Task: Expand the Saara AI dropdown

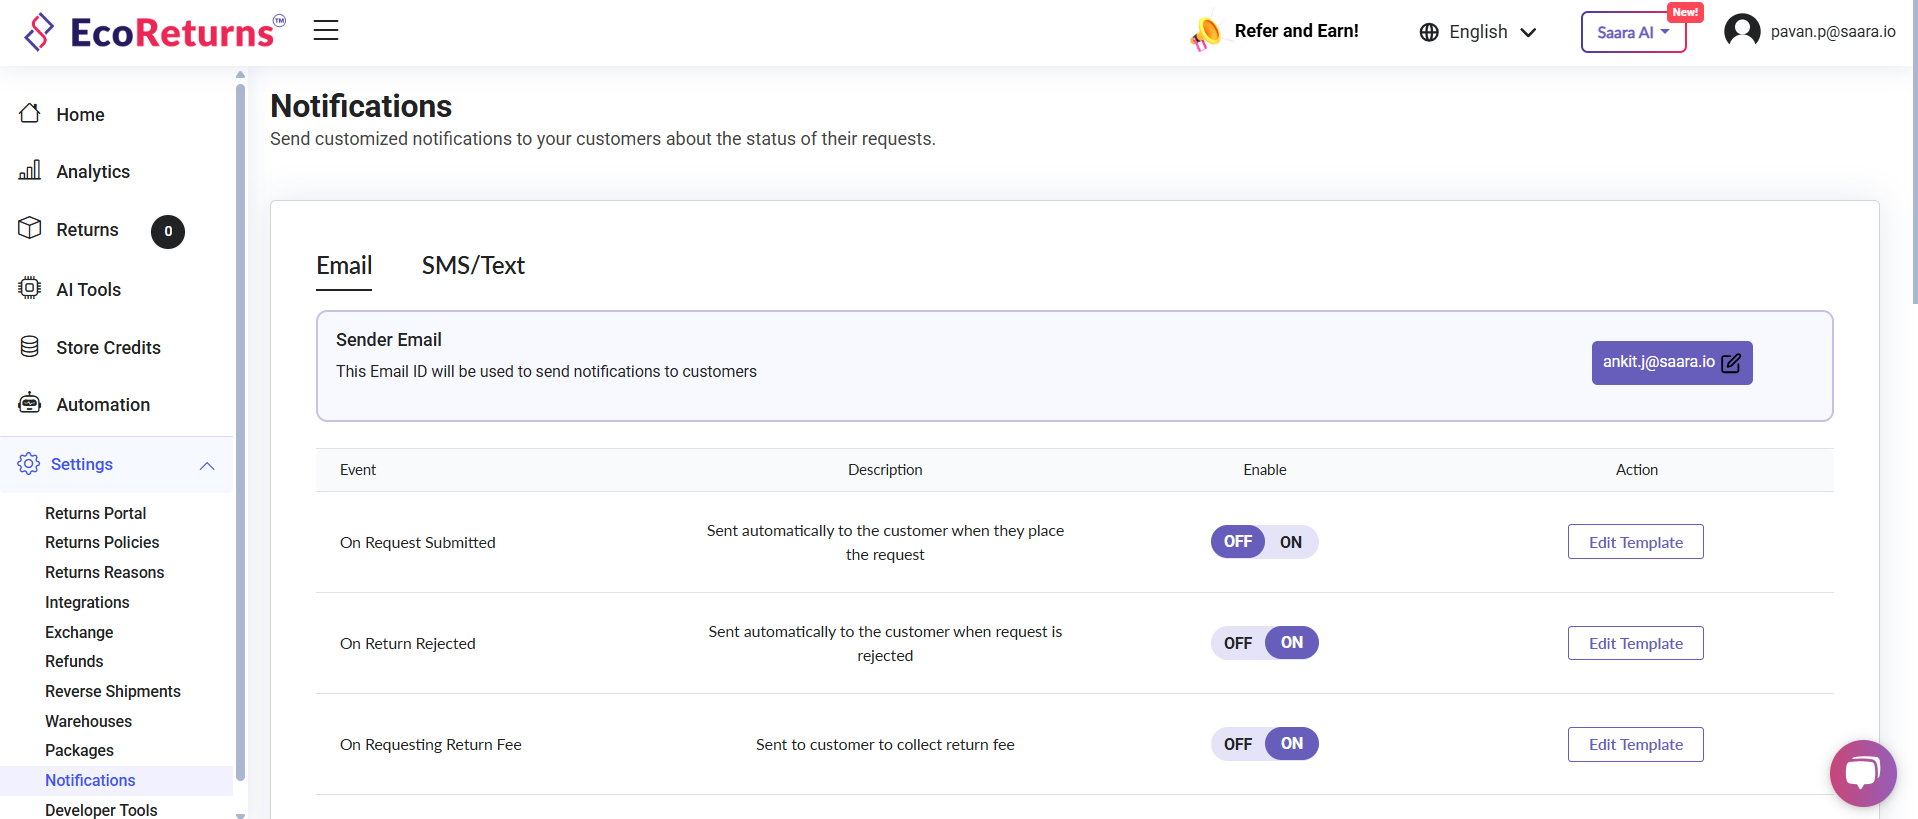Action: click(x=1633, y=32)
